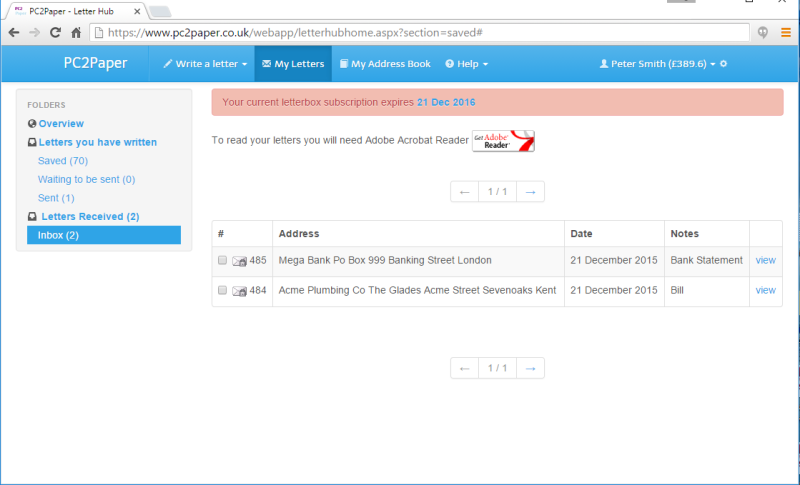Open Letters Received (2) folder
Screen dimensions: 800x485
[90, 216]
